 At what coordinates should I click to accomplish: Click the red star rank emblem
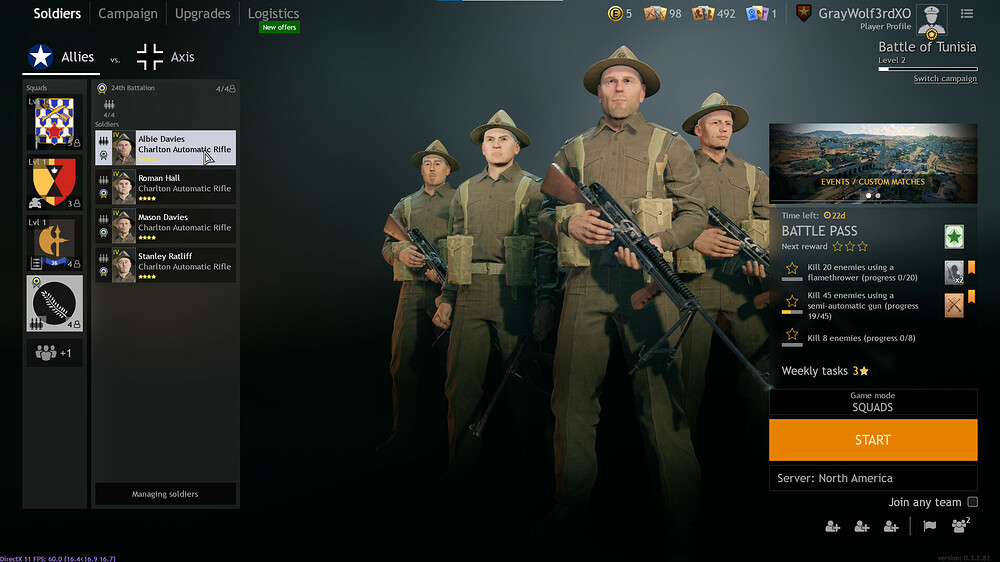pos(804,13)
